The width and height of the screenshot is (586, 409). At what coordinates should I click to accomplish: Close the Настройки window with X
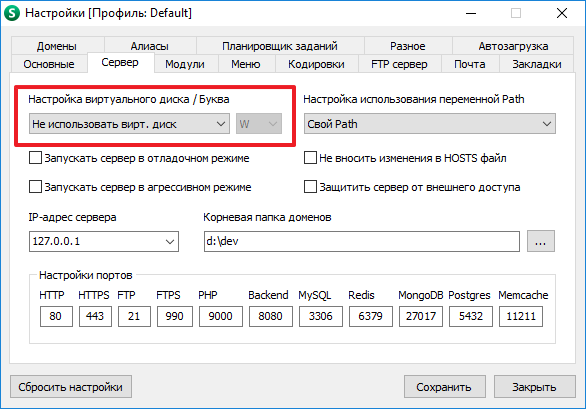562,13
